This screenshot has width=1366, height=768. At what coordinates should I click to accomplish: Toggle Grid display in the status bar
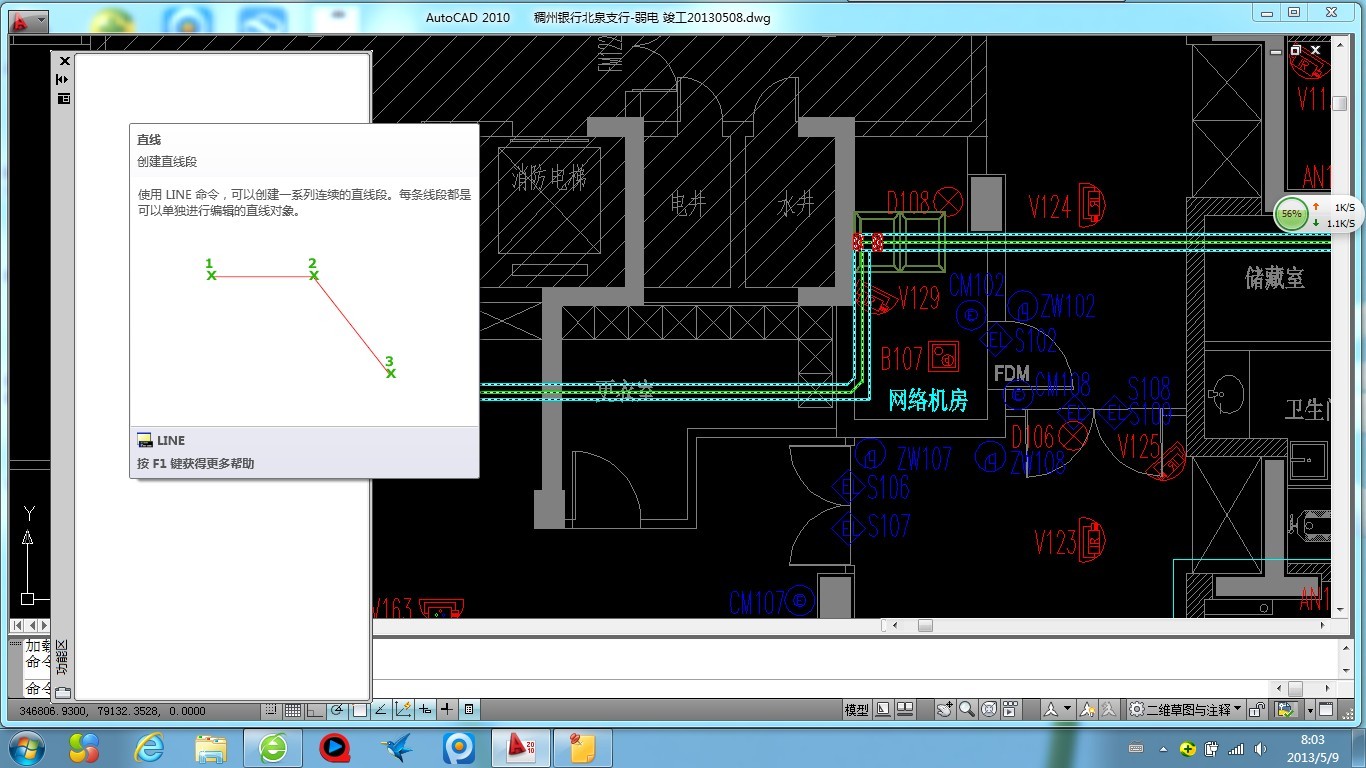coord(293,710)
